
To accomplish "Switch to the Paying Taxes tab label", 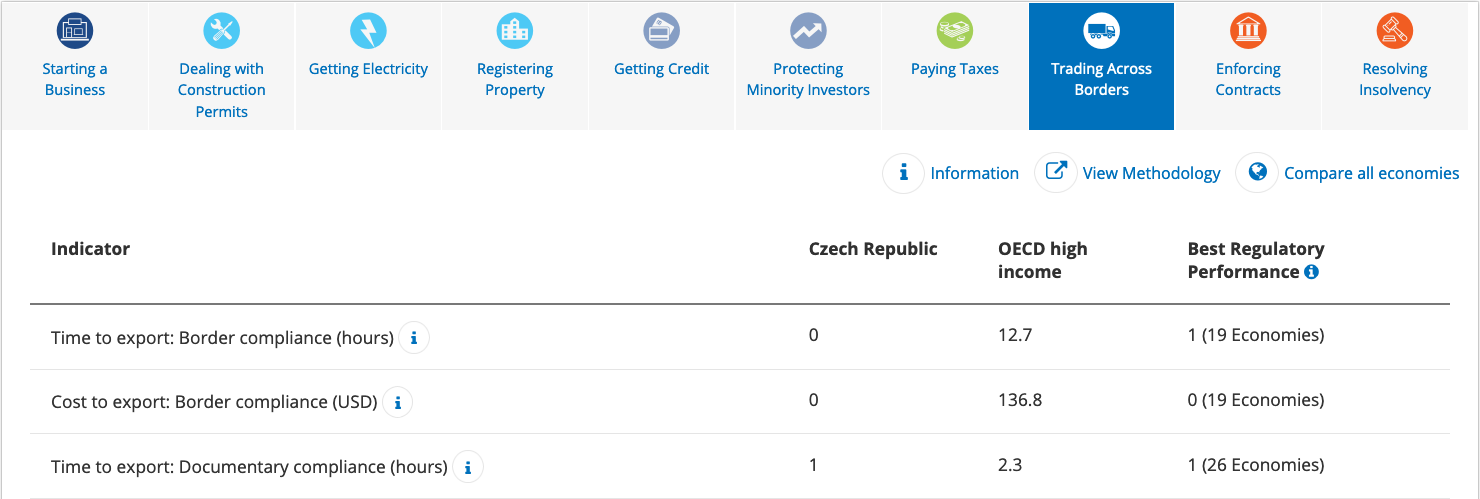I will (x=955, y=69).
